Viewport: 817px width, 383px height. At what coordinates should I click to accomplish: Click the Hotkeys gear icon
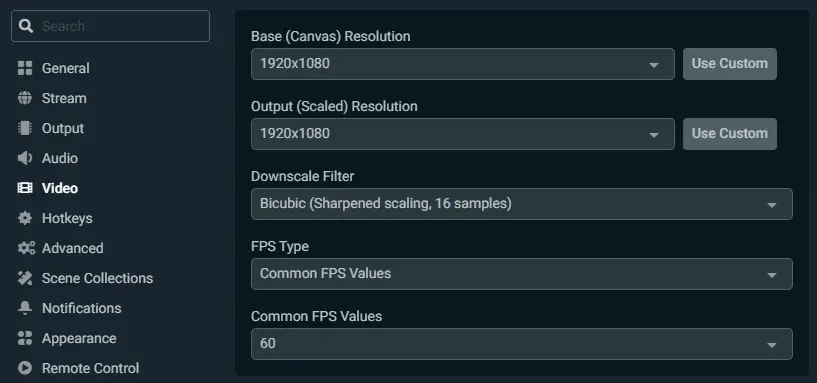pos(24,218)
